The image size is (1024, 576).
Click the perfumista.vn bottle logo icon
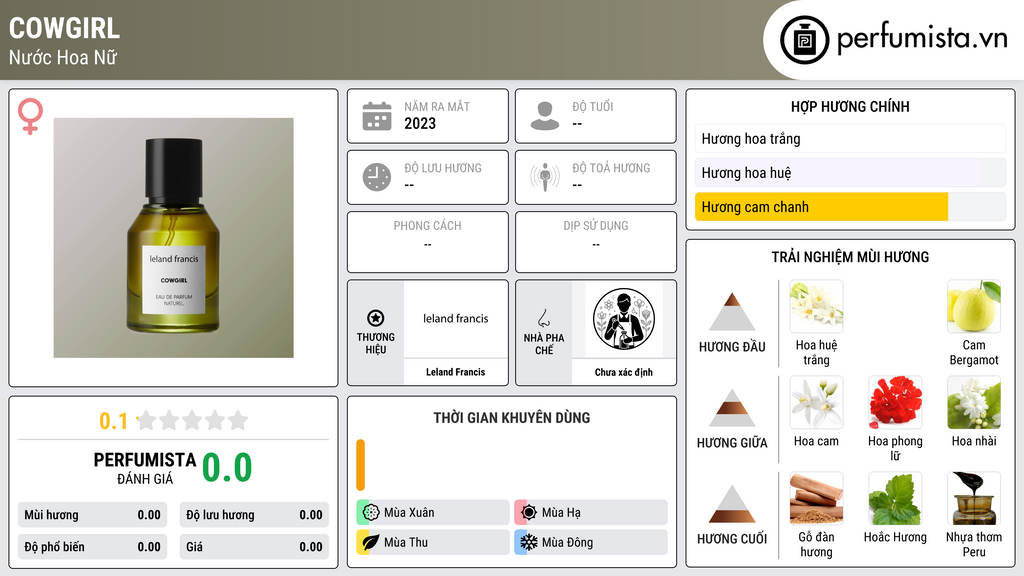[x=804, y=40]
